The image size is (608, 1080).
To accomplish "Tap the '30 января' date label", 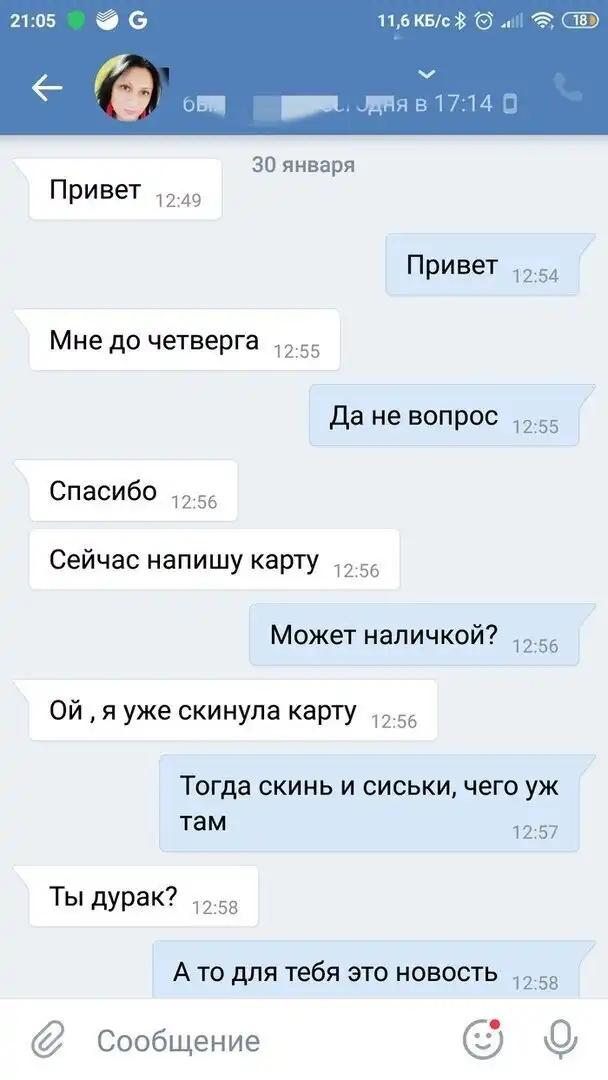I will pos(304,165).
